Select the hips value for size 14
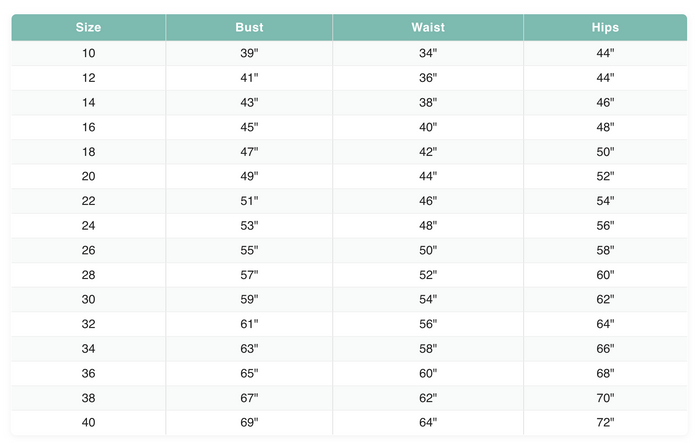 click(x=605, y=102)
